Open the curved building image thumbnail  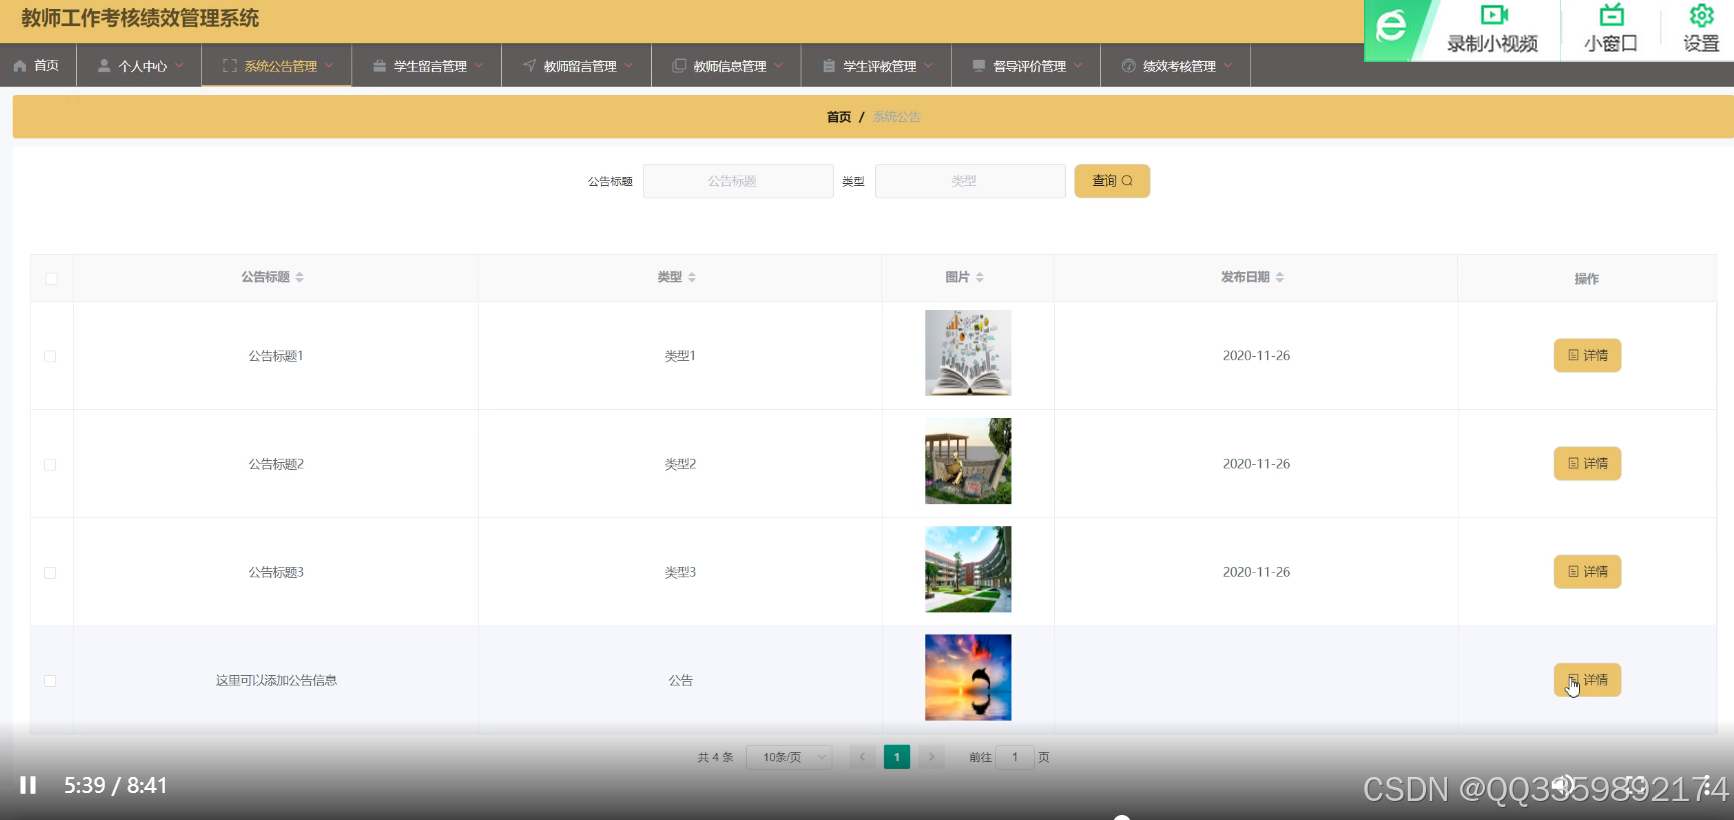click(968, 569)
